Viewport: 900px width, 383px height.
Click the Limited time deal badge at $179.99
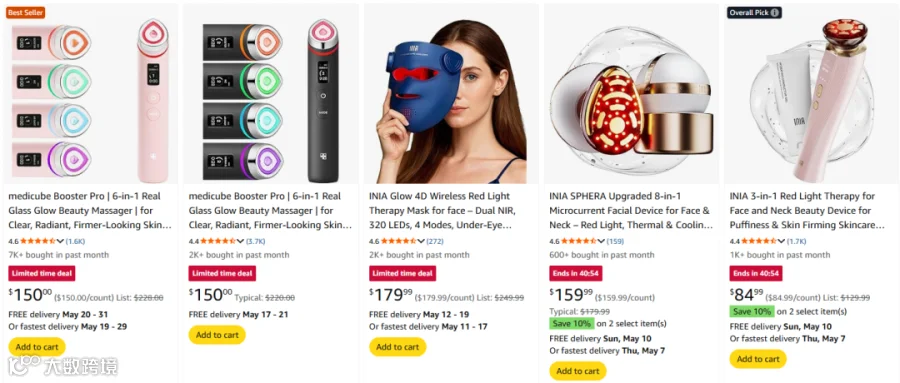coord(402,273)
